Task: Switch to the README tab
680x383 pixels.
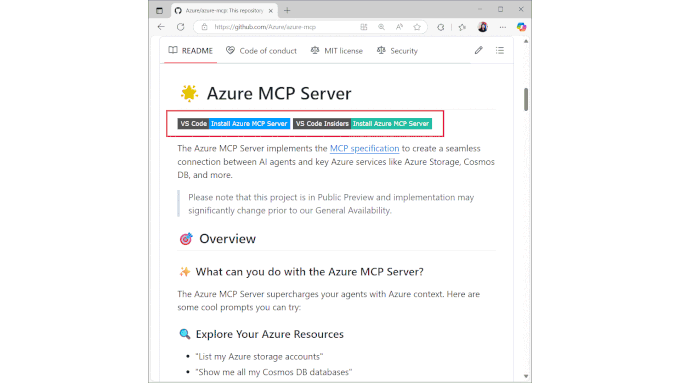Action: point(191,51)
